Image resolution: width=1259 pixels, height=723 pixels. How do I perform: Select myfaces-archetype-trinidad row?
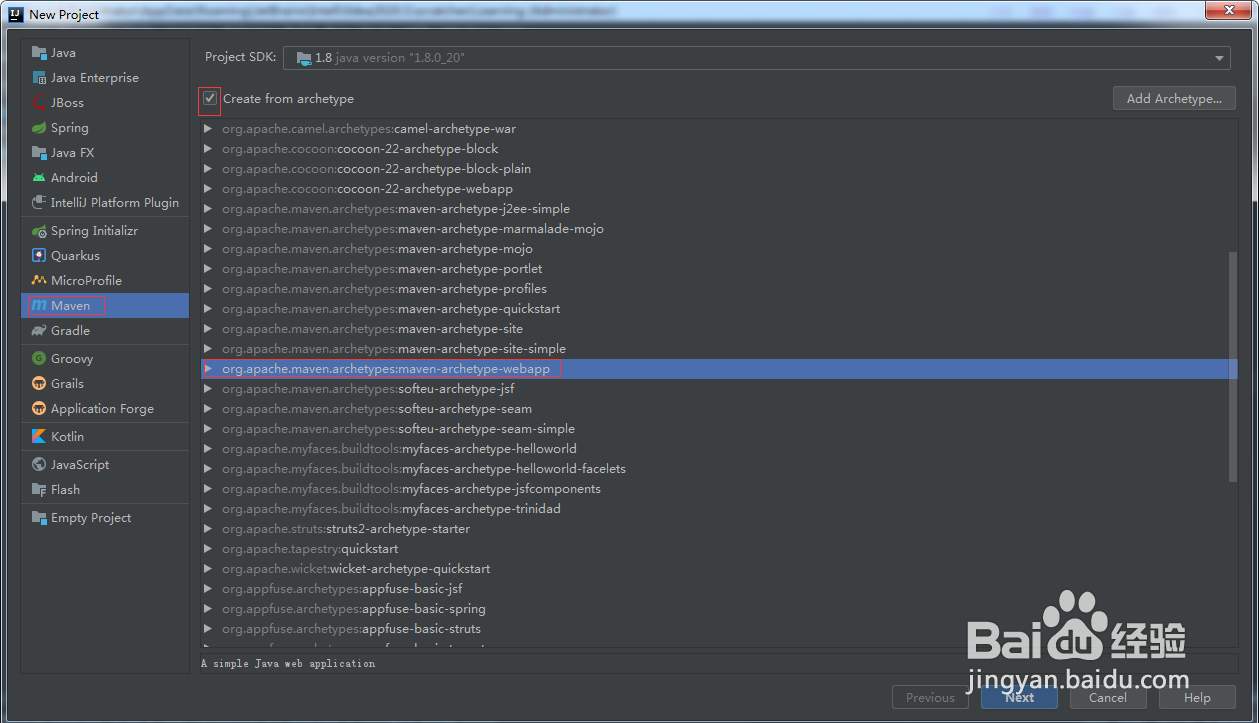coord(718,509)
